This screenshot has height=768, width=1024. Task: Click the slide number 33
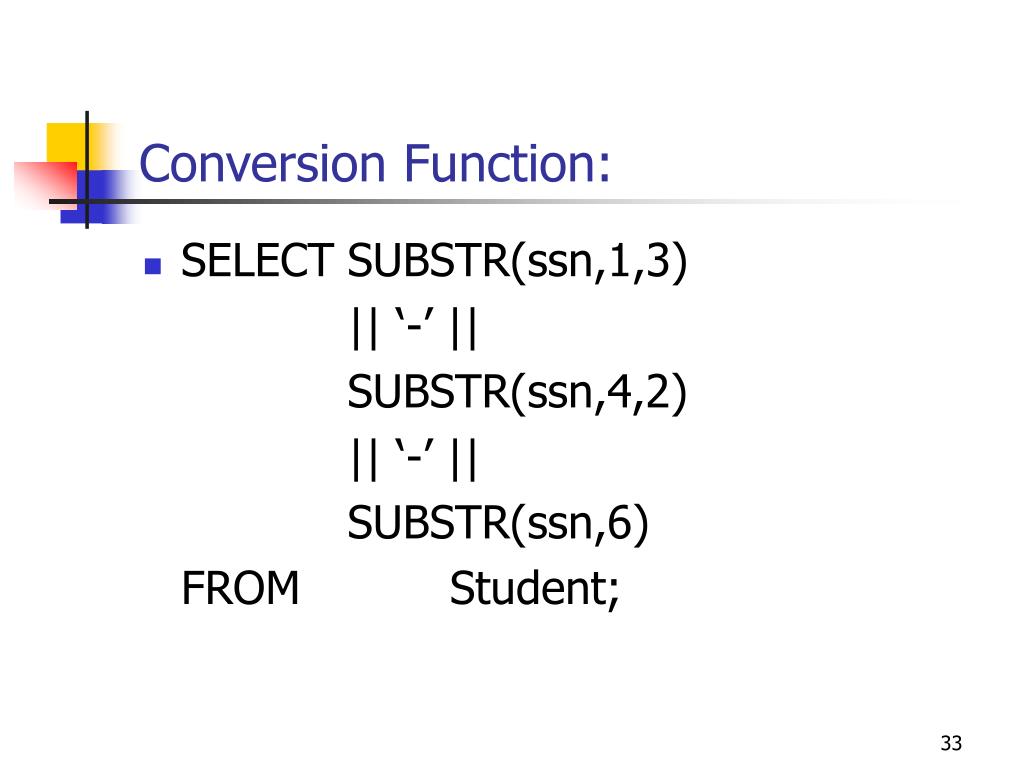(952, 743)
